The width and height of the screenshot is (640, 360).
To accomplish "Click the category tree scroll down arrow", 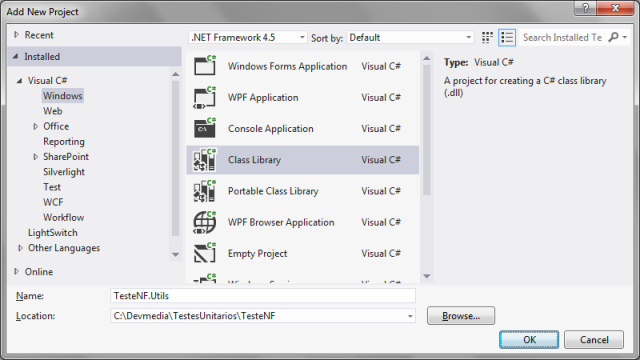I will click(176, 255).
